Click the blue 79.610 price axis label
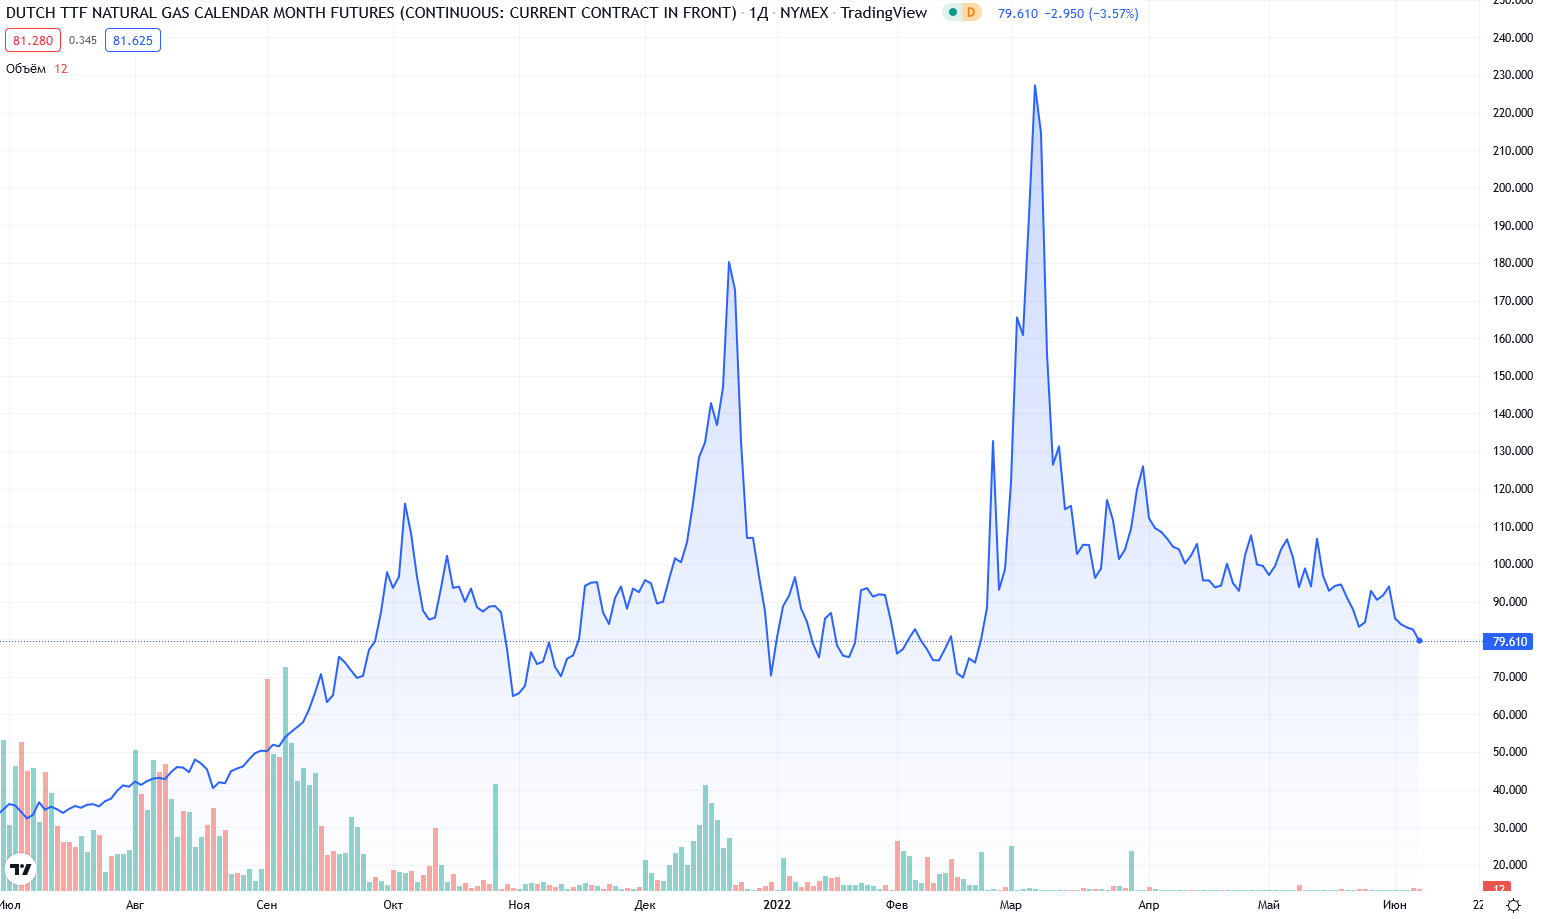 click(1509, 642)
